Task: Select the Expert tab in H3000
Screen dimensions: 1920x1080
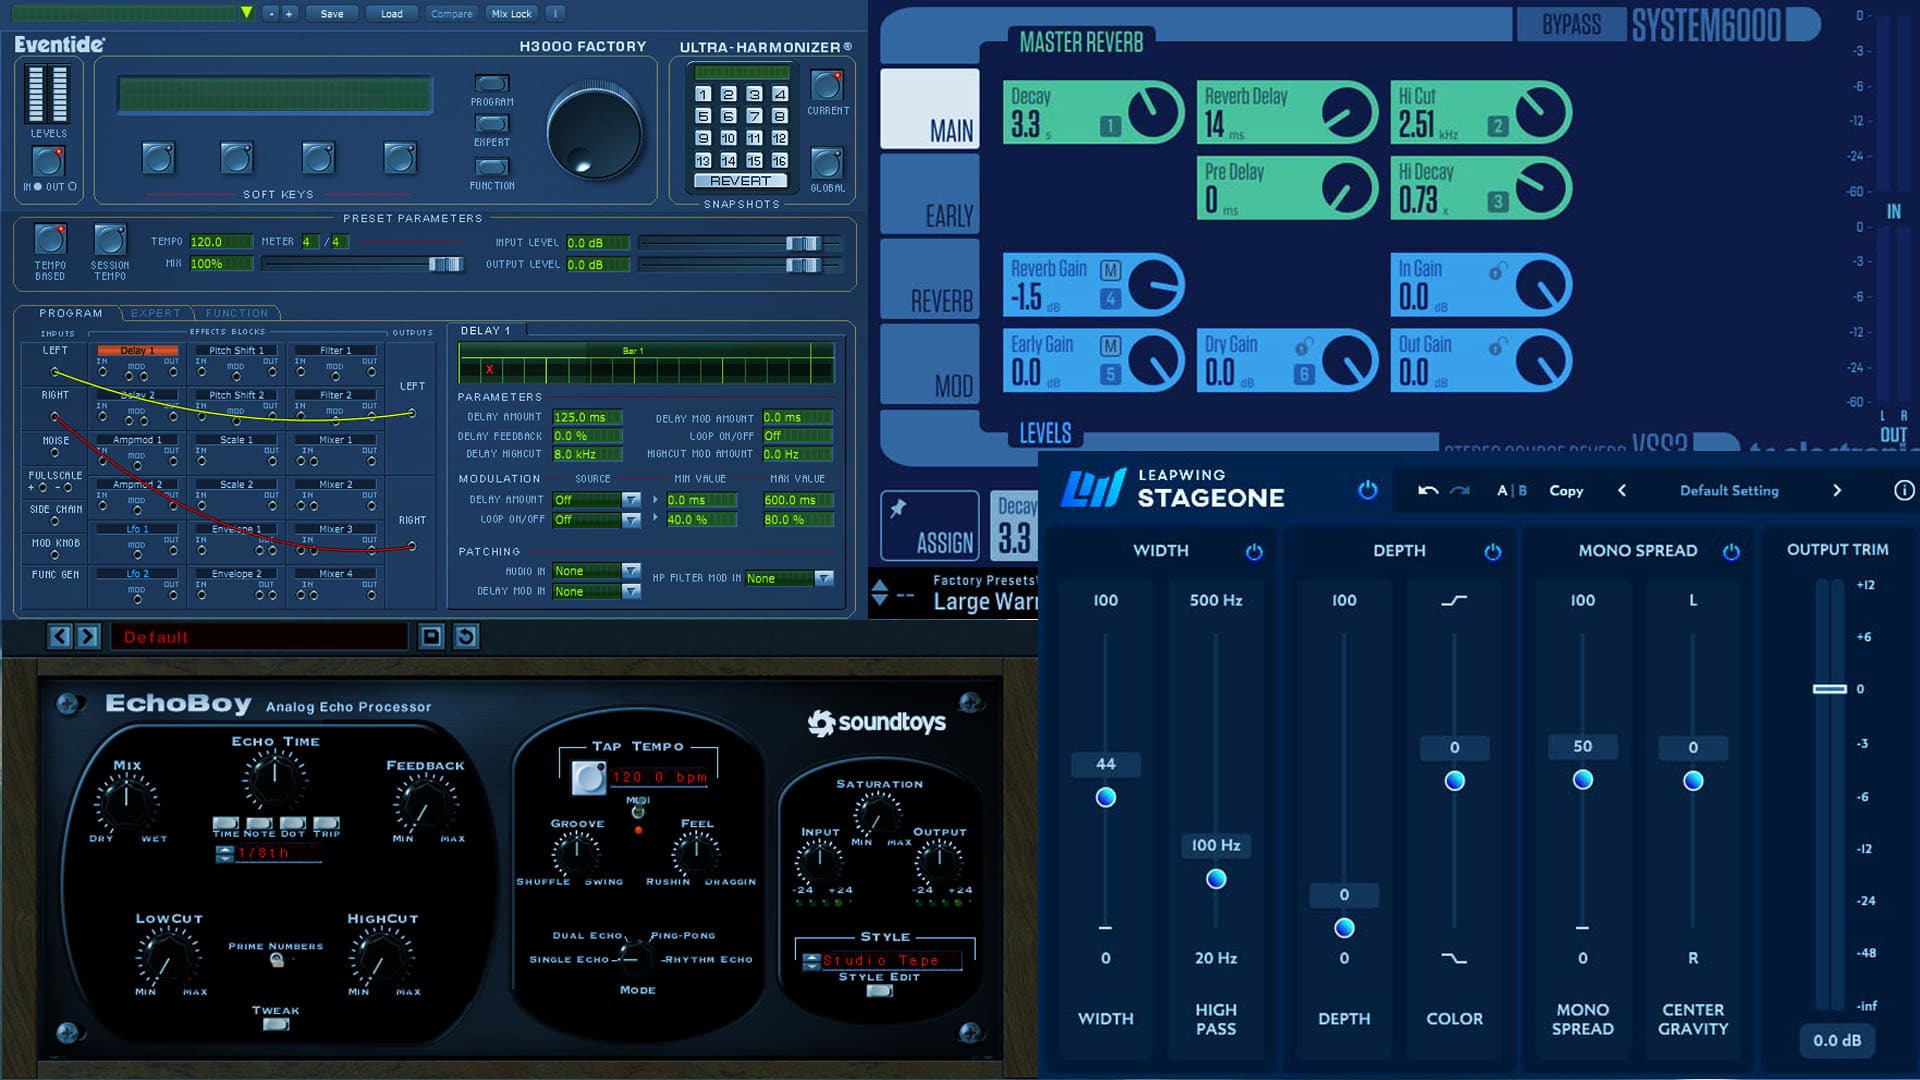Action: [x=156, y=313]
